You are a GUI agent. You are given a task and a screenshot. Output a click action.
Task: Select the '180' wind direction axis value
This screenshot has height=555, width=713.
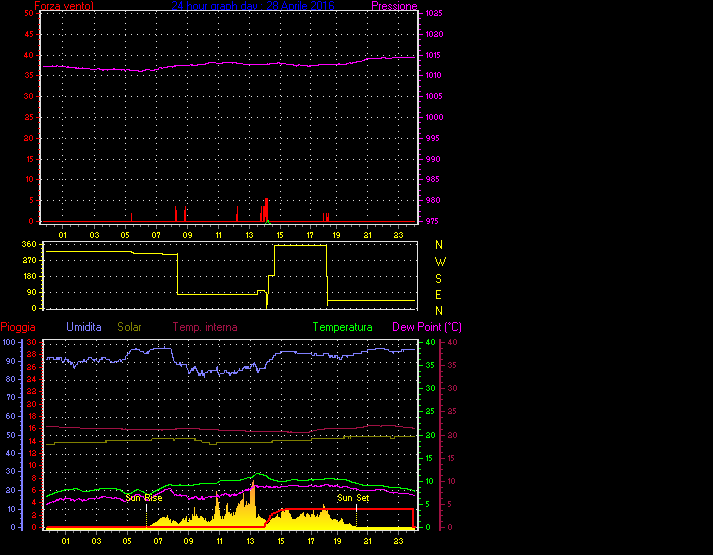(29, 276)
